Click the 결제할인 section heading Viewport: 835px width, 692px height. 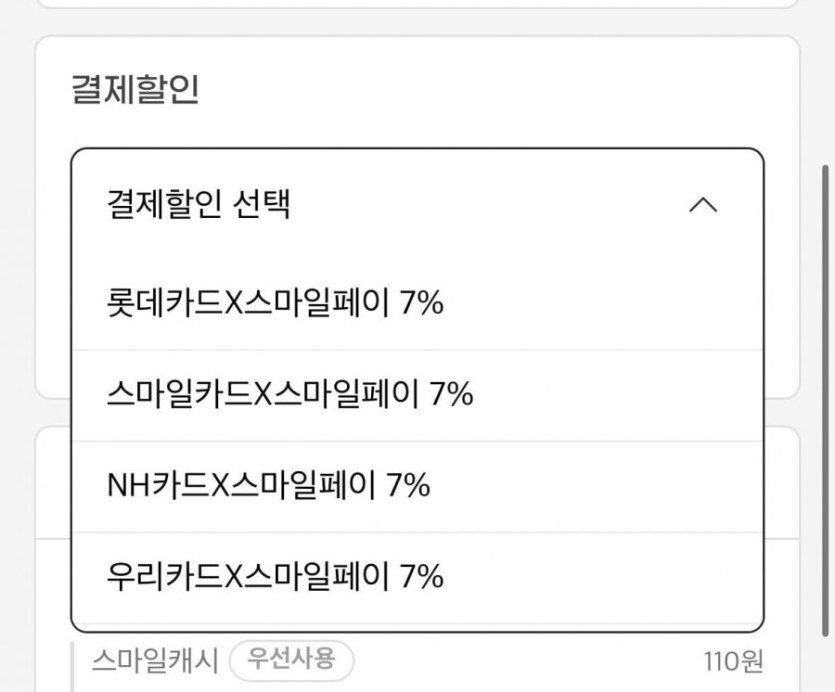pos(135,90)
